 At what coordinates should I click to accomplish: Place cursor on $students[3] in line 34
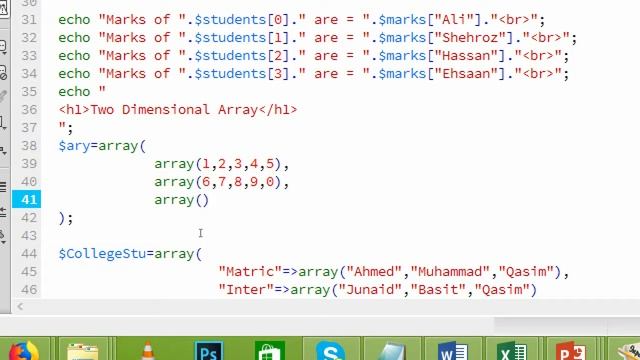click(x=242, y=73)
